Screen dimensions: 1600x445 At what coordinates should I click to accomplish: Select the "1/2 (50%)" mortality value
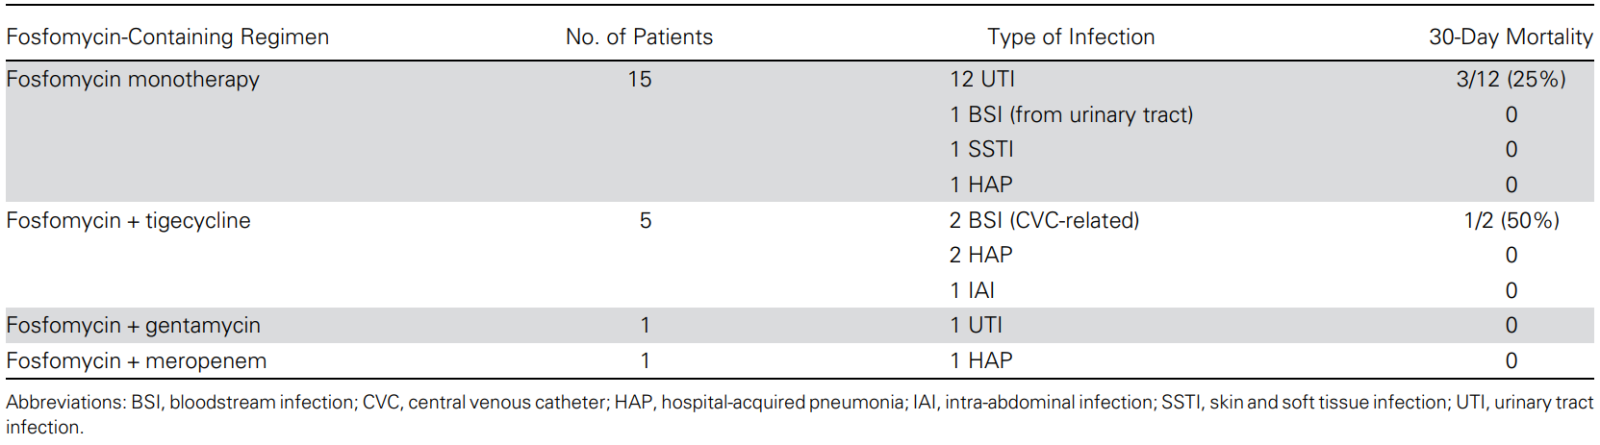click(x=1511, y=221)
